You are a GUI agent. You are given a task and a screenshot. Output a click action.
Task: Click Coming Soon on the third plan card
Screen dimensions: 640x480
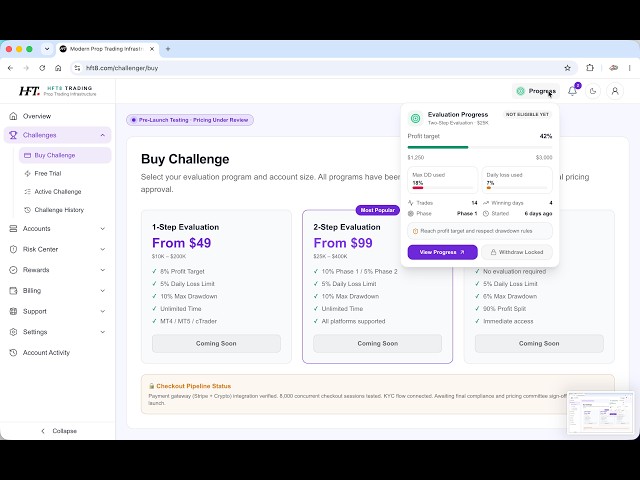[539, 344]
